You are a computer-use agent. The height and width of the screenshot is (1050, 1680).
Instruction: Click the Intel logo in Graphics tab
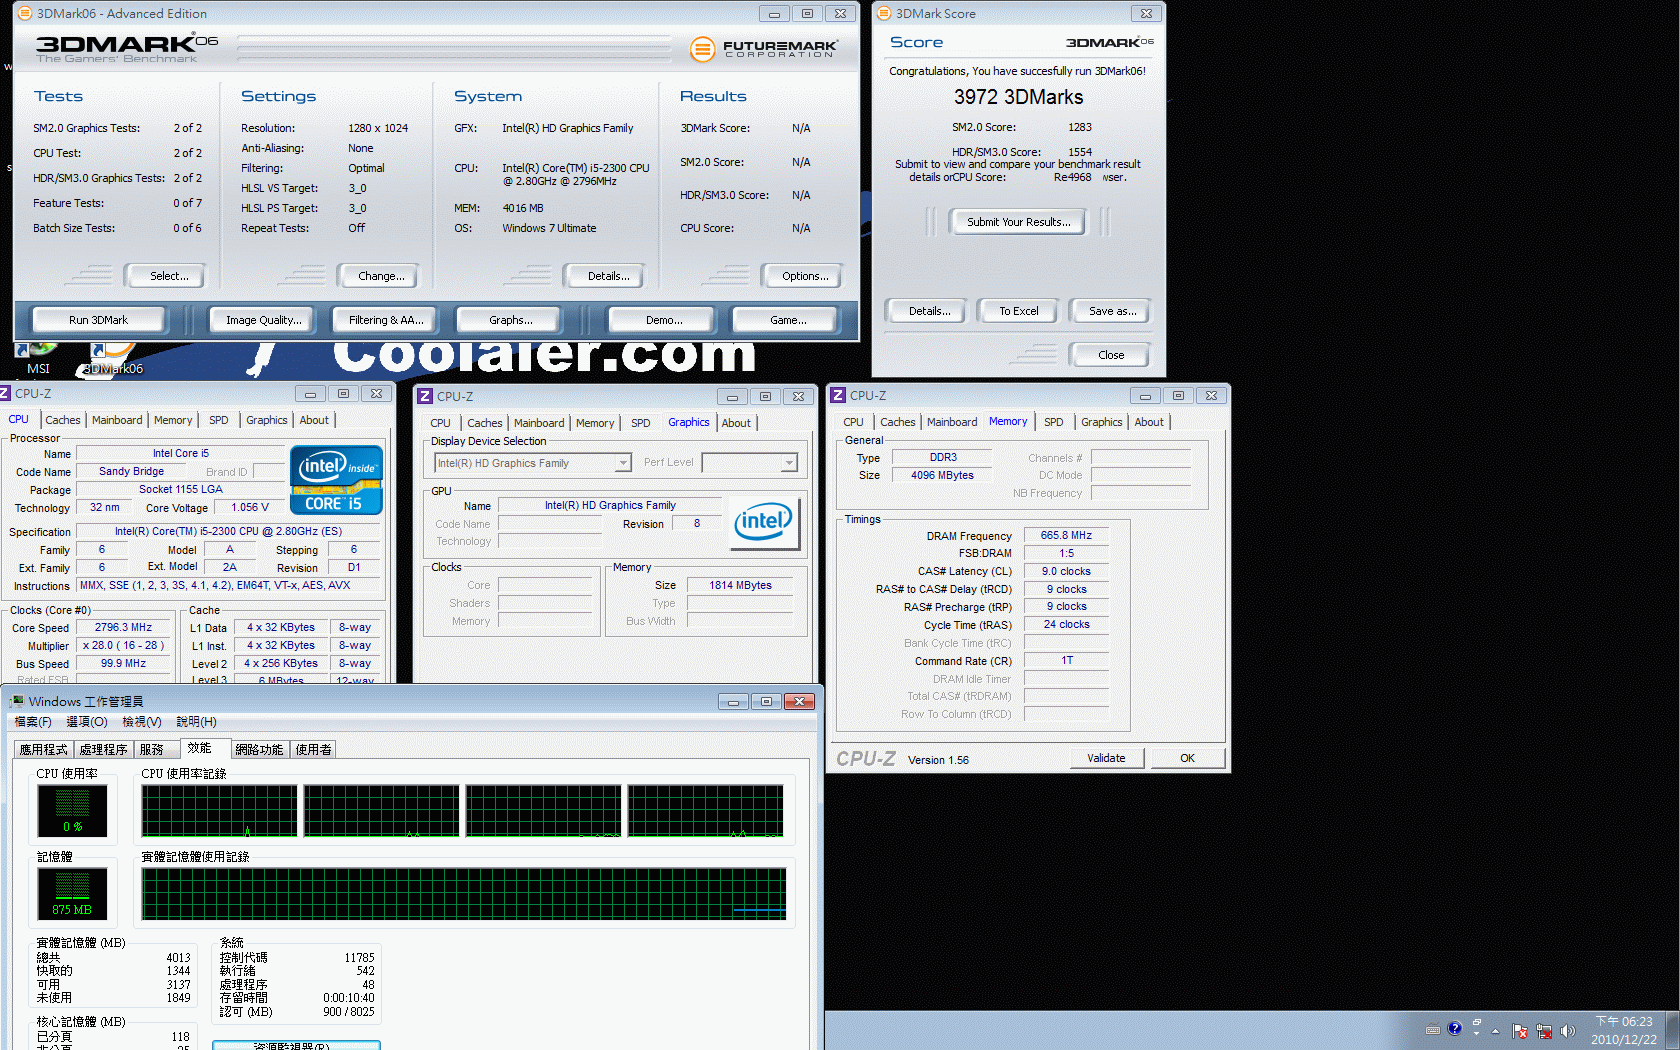(x=764, y=523)
